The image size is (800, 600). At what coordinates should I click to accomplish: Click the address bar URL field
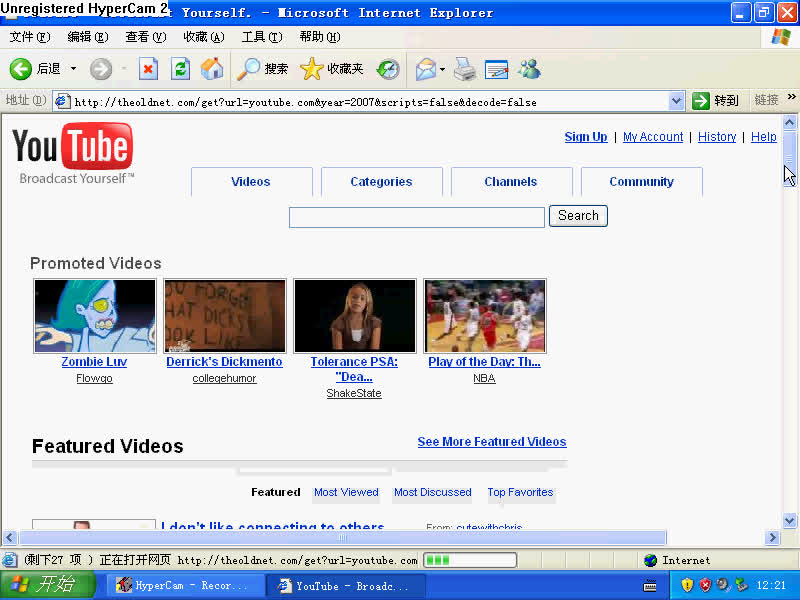tap(370, 102)
